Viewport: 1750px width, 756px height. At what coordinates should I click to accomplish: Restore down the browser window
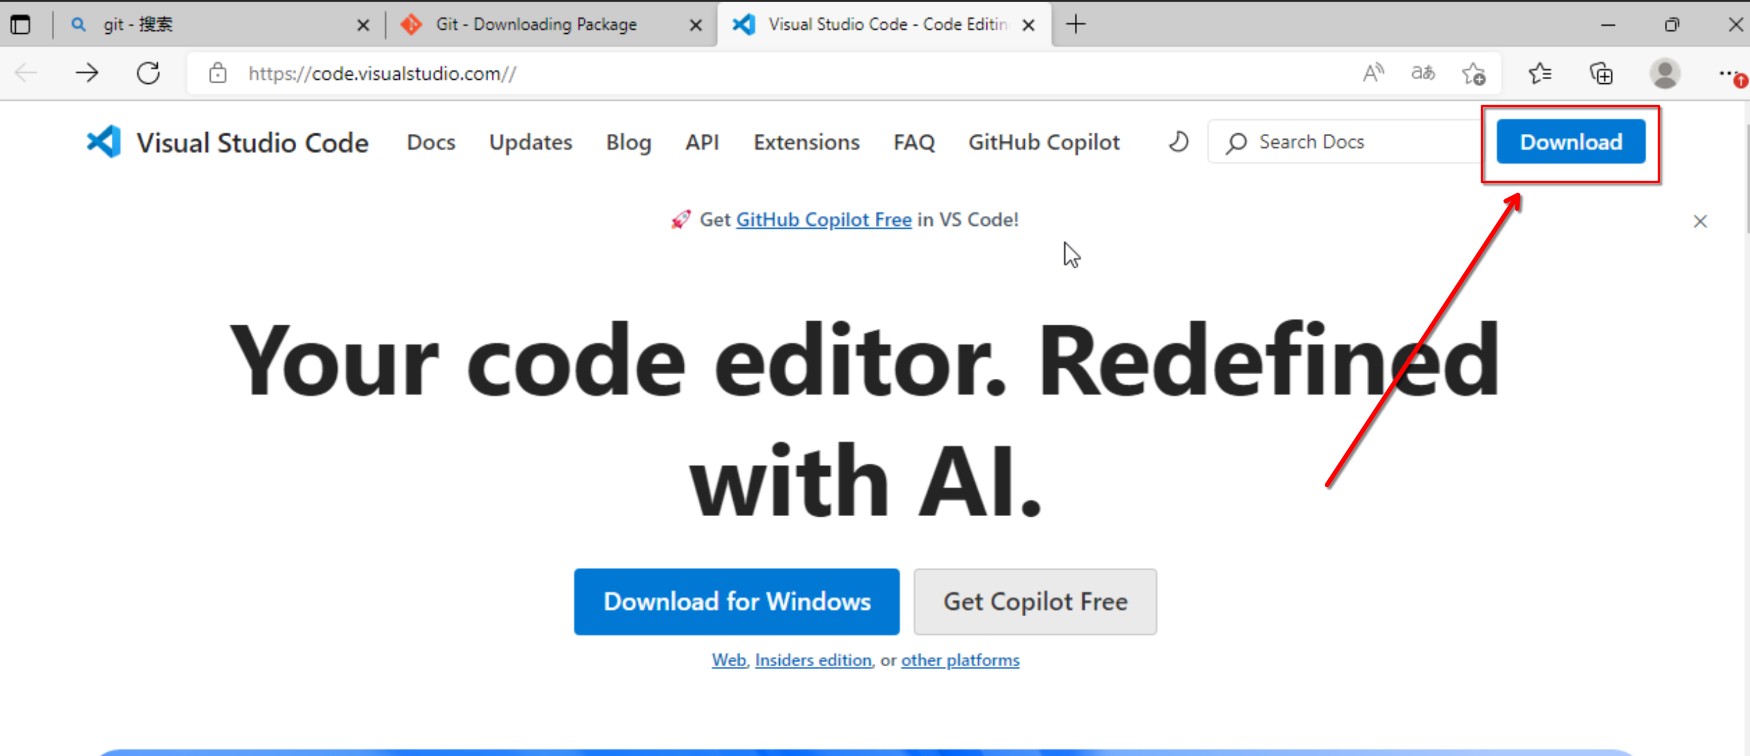[1672, 24]
